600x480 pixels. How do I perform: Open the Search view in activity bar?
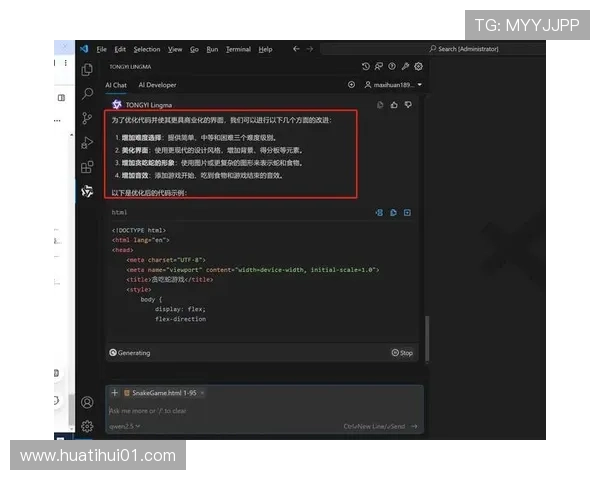pyautogui.click(x=88, y=93)
